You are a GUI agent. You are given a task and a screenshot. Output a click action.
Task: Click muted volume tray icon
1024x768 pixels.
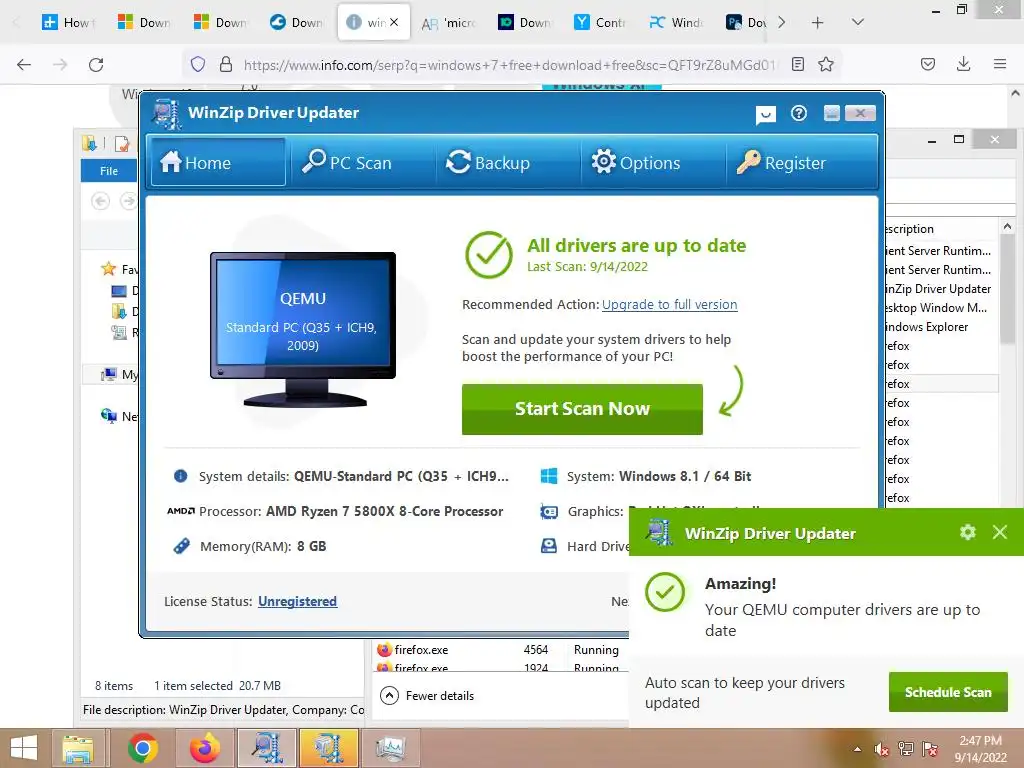click(x=882, y=749)
